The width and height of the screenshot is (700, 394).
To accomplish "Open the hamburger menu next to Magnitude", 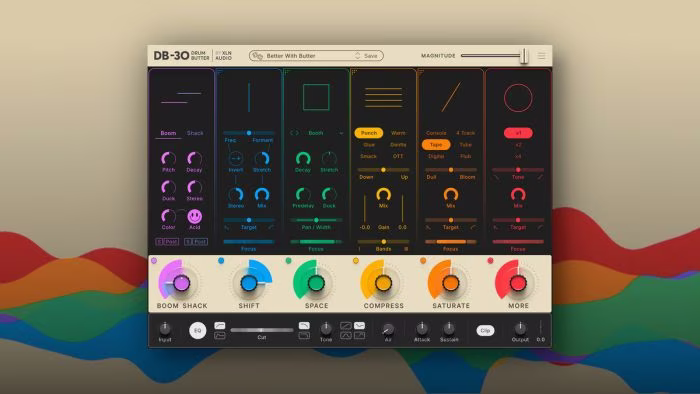I will click(542, 56).
